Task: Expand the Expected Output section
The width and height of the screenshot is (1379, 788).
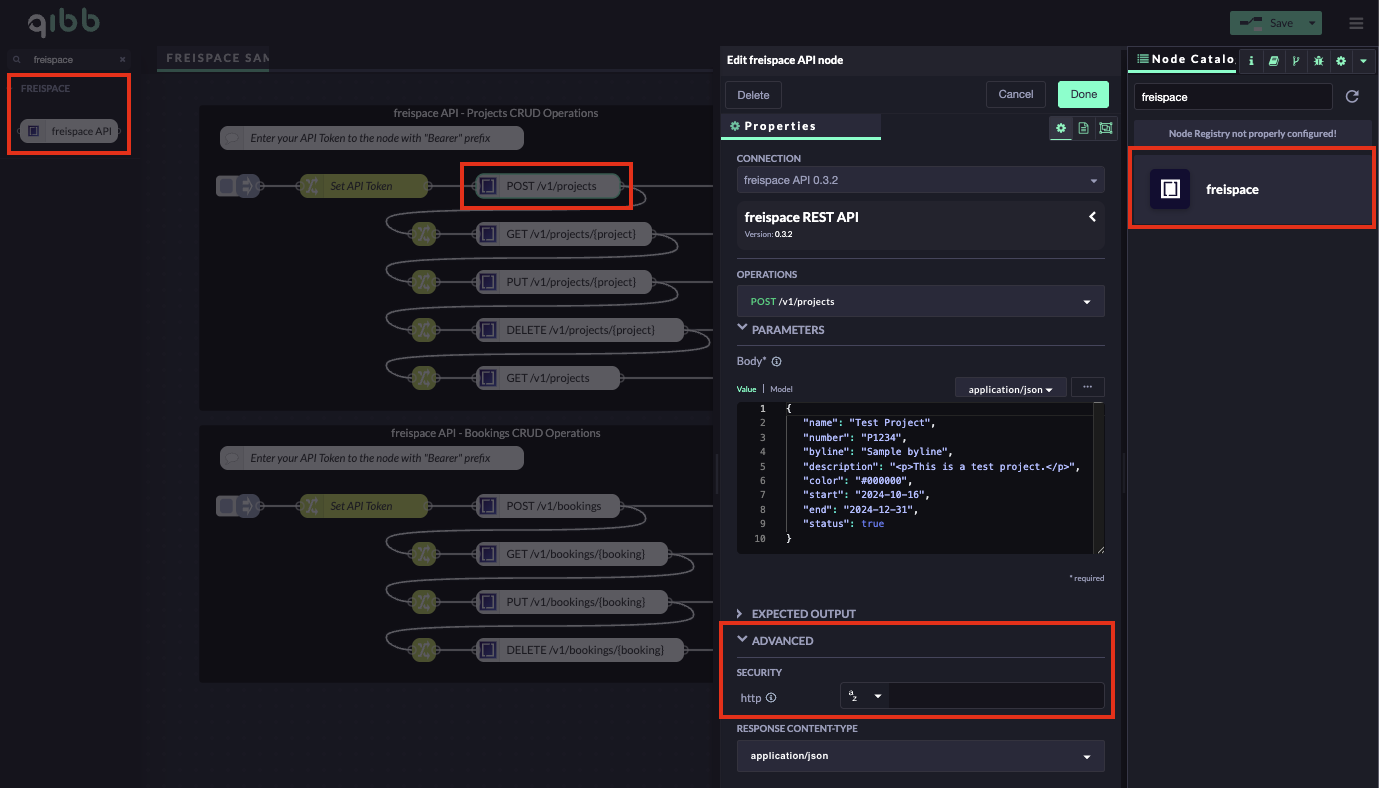Action: [802, 613]
